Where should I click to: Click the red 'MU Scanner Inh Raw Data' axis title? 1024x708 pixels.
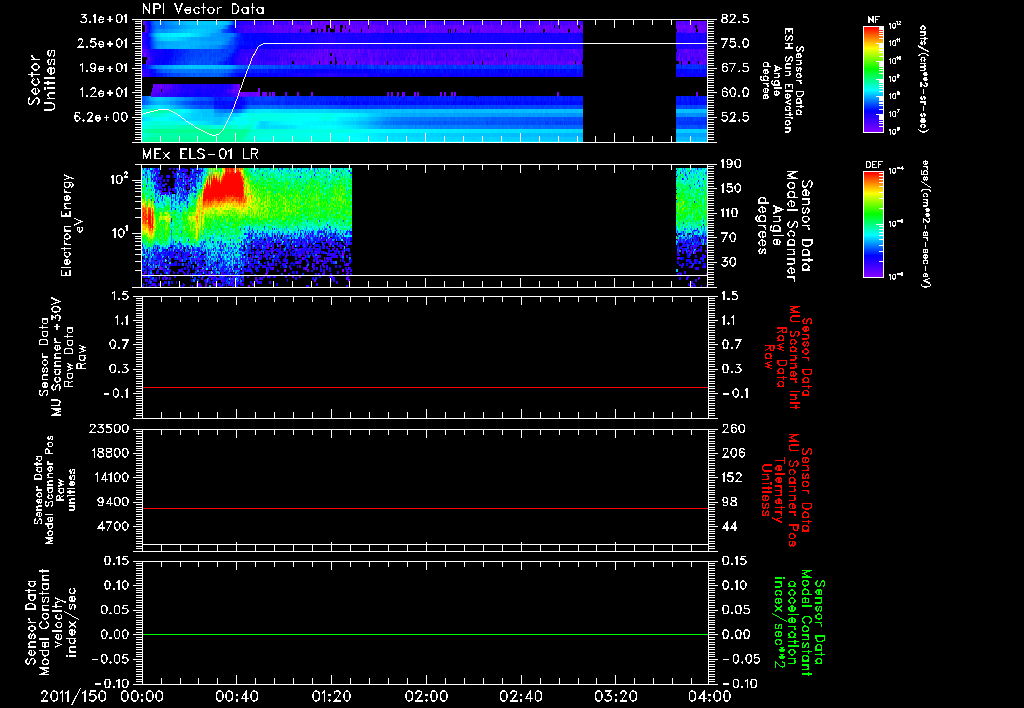coord(788,357)
